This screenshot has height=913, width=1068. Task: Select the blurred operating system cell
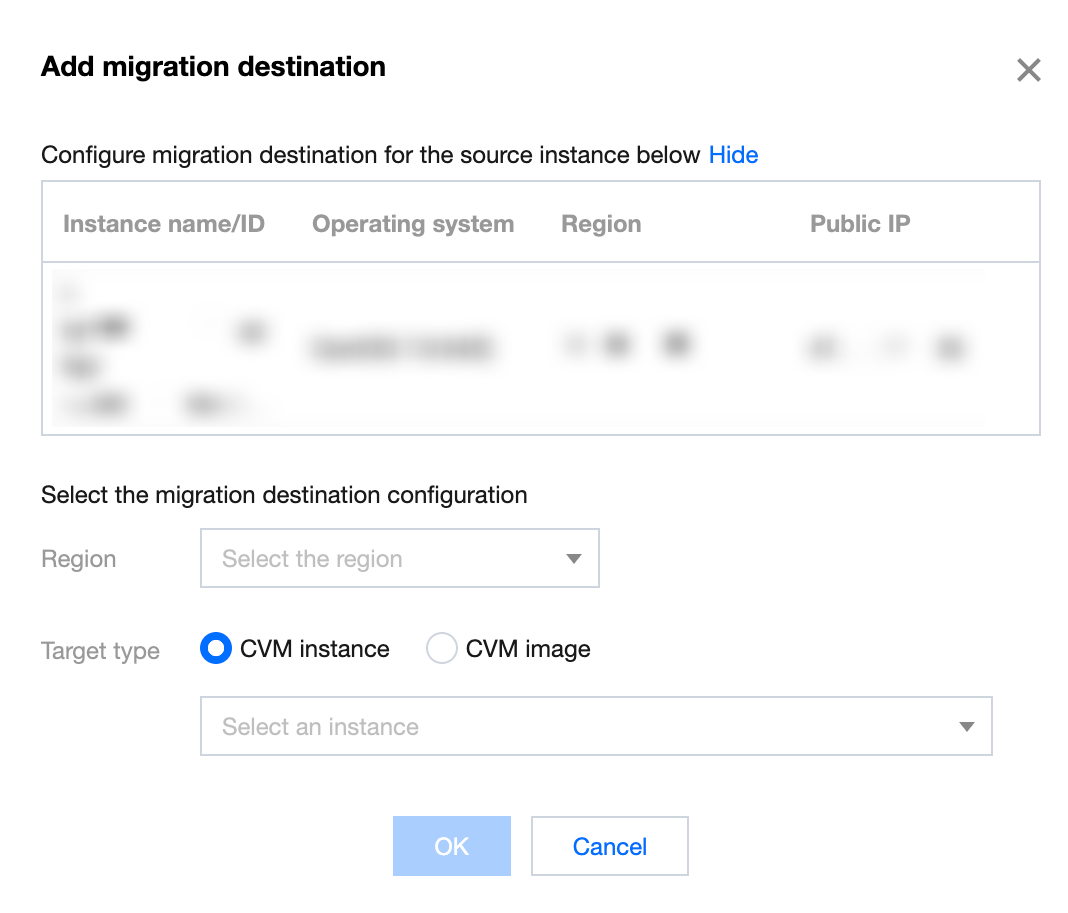(x=402, y=348)
